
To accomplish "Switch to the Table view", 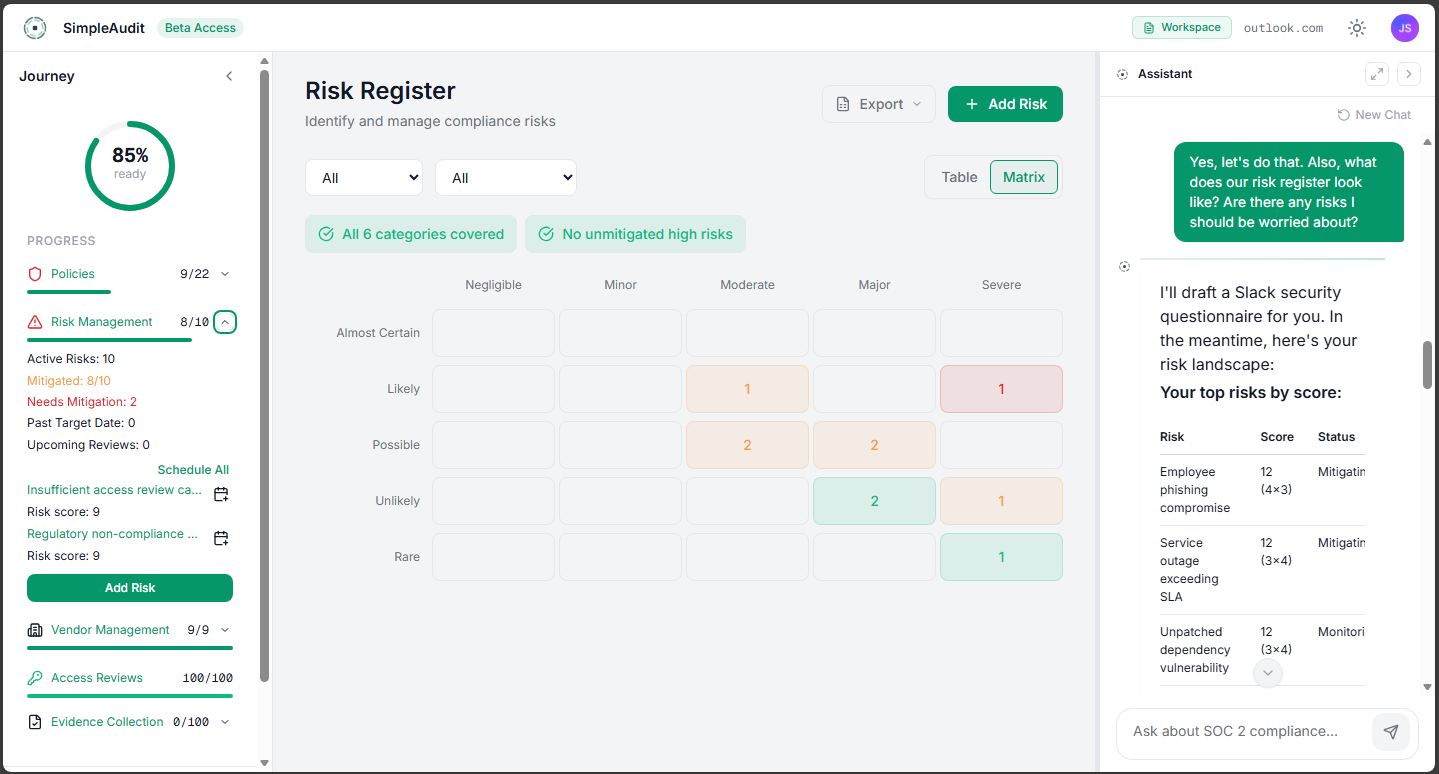I will tap(959, 177).
